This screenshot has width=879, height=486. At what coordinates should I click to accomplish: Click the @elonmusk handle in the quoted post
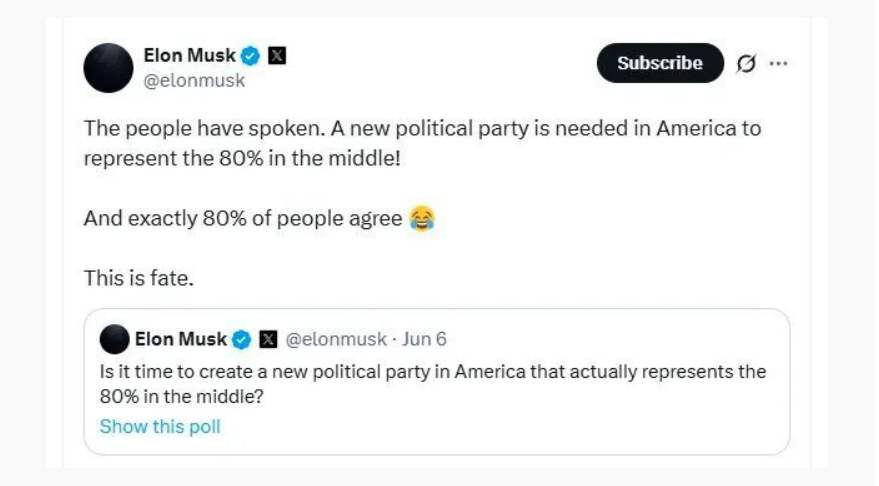(336, 340)
